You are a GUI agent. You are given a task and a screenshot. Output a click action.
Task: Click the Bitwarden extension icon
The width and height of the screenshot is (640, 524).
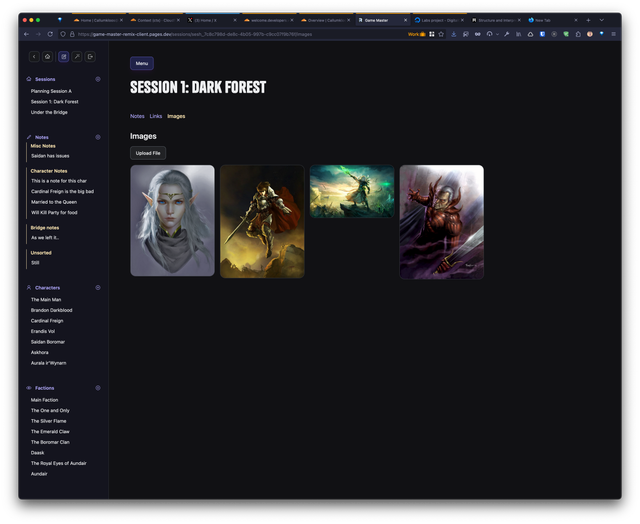[x=542, y=34]
